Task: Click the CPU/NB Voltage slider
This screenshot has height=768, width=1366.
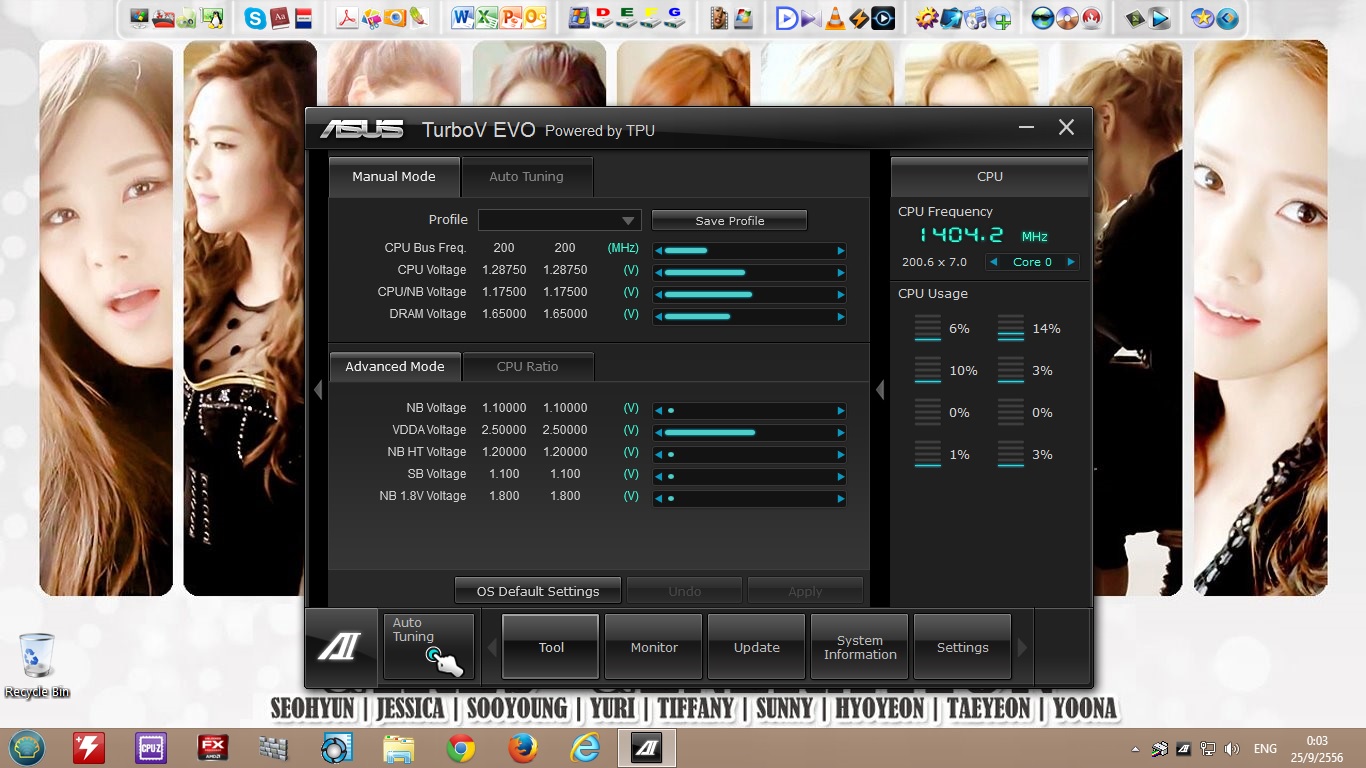Action: point(750,294)
